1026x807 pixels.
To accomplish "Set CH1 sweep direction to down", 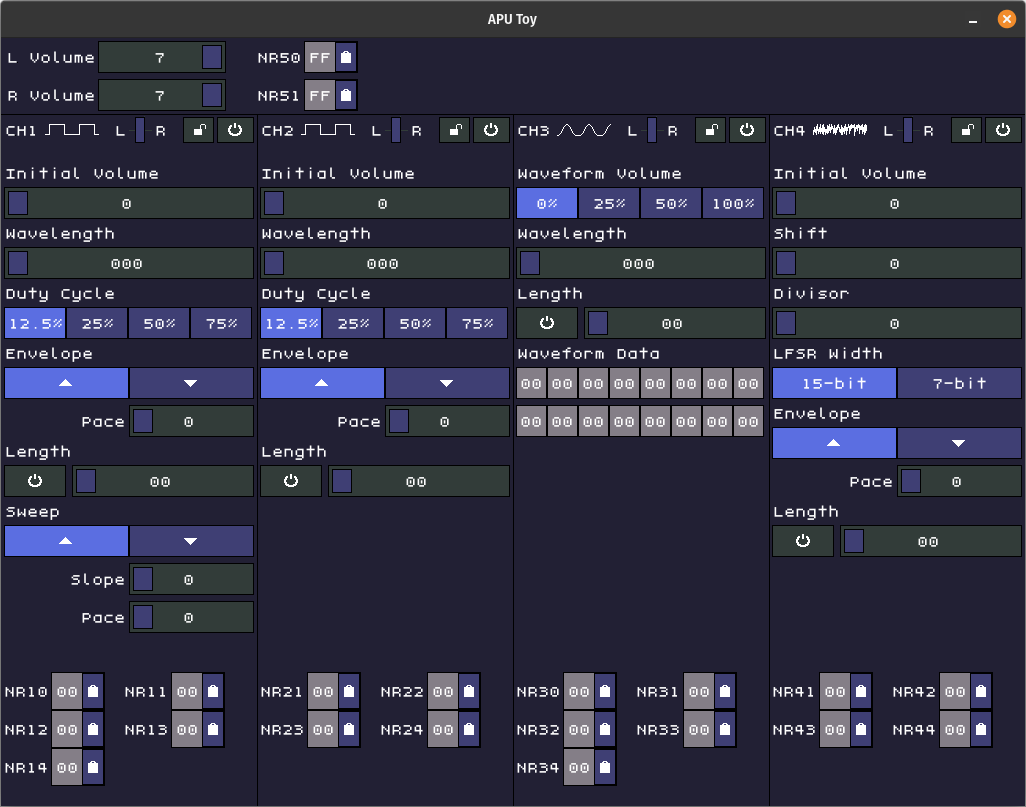I will (x=191, y=541).
